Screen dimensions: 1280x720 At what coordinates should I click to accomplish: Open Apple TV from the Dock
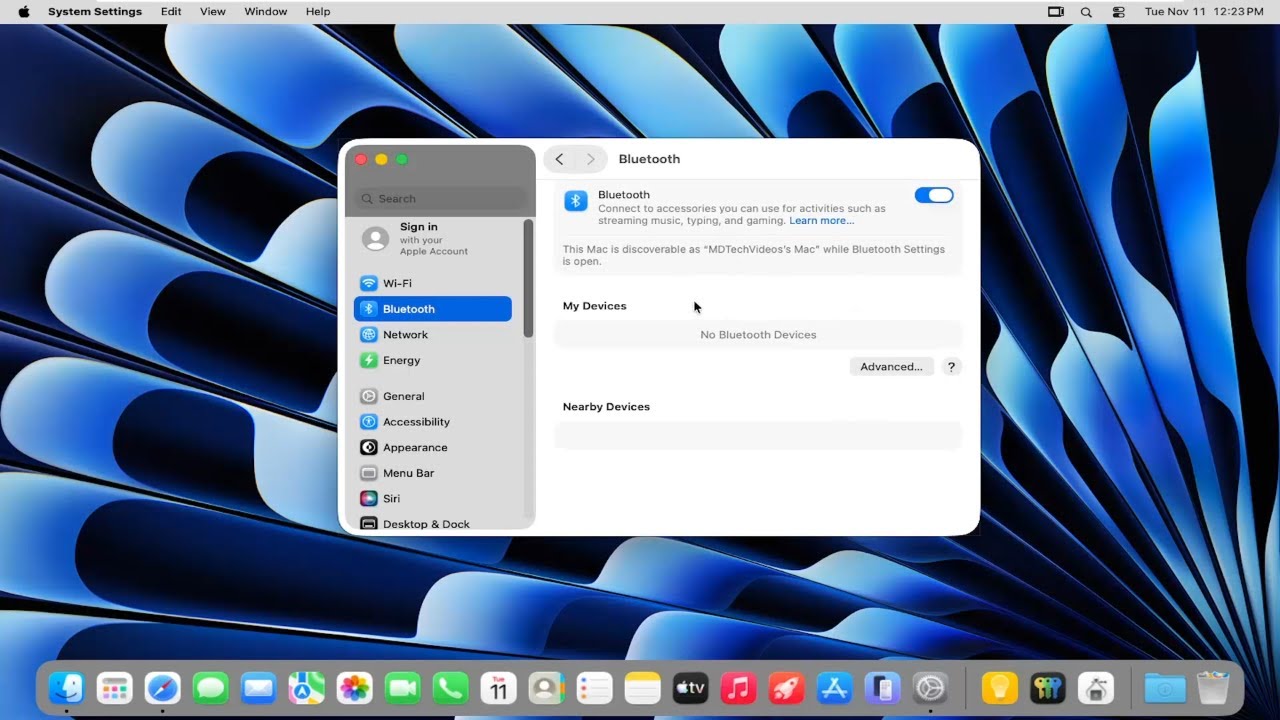coord(691,688)
